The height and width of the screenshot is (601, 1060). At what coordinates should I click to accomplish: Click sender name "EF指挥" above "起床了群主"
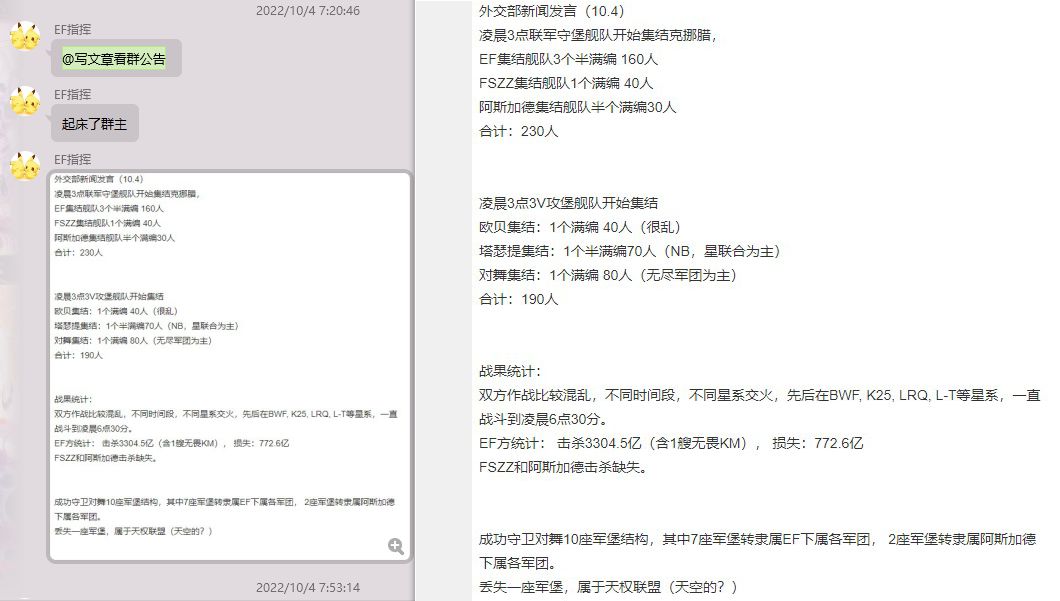72,94
